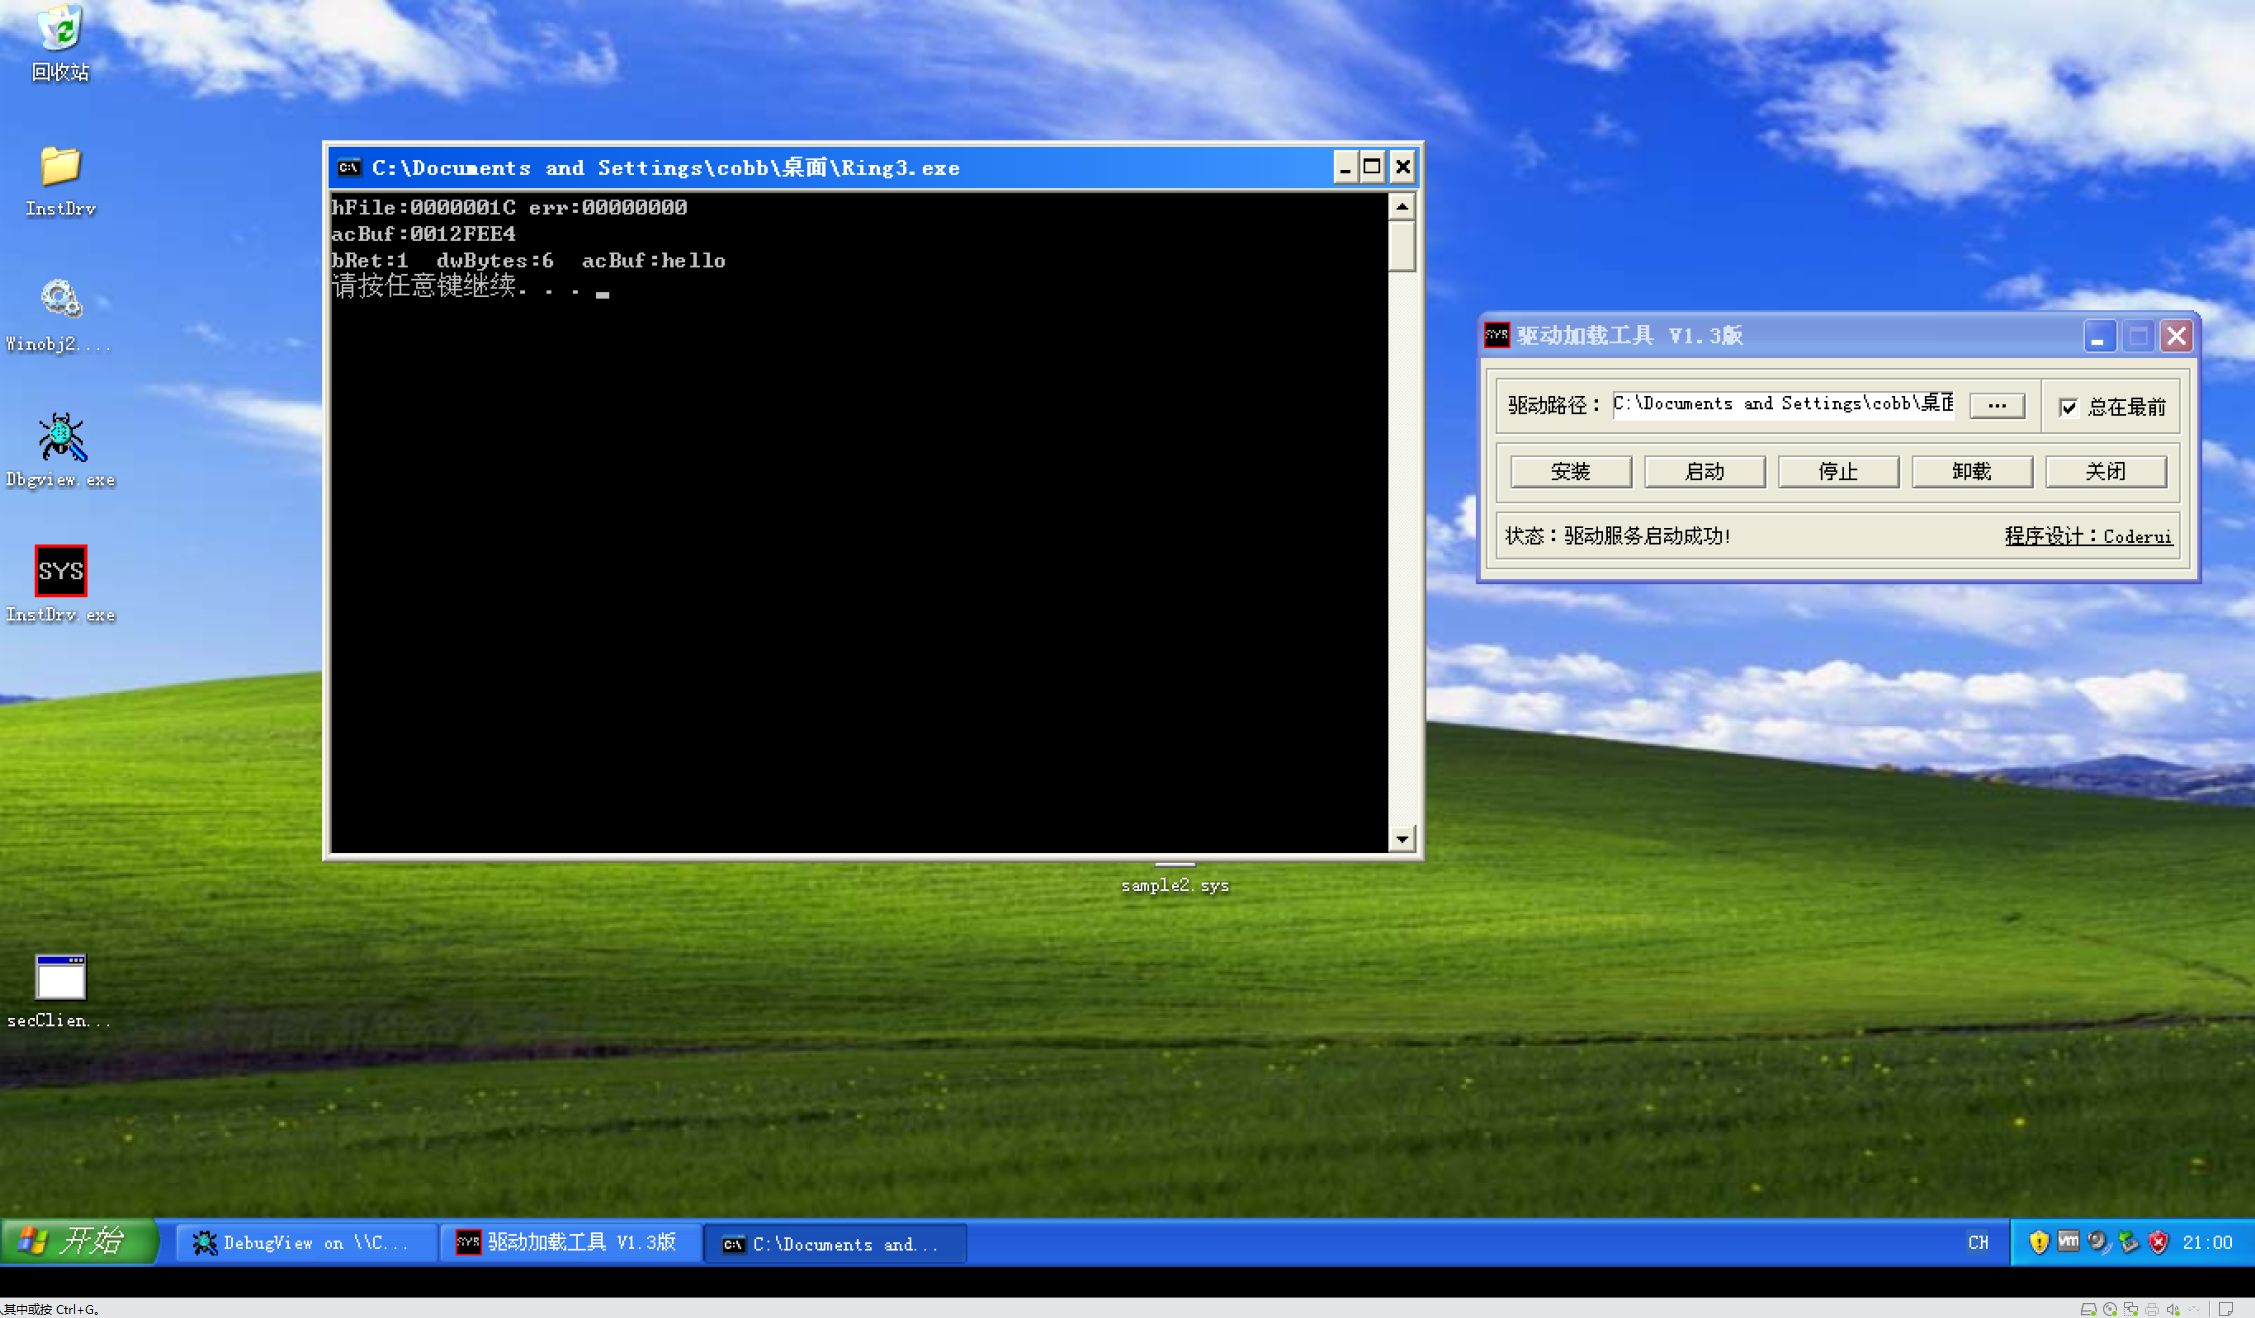This screenshot has width=2255, height=1318.
Task: Open the VMware Tools tray icon
Action: coord(2068,1242)
